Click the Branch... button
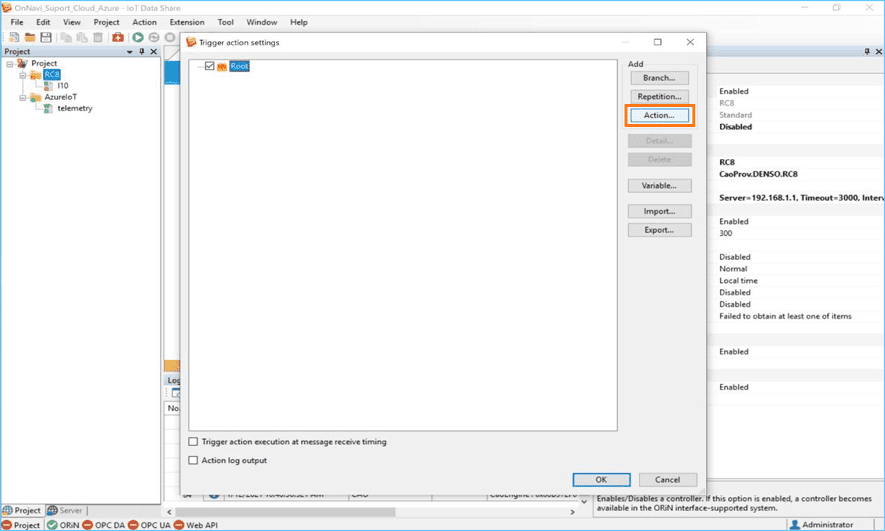This screenshot has height=531, width=885. tap(659, 78)
